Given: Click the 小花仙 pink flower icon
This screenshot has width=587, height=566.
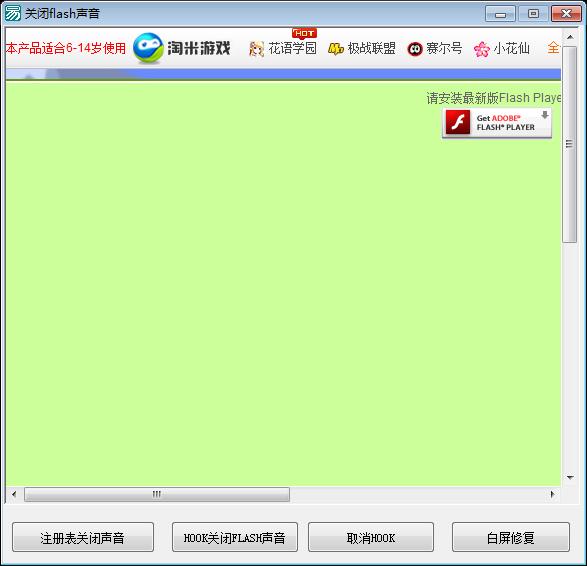Looking at the screenshot, I should [482, 49].
